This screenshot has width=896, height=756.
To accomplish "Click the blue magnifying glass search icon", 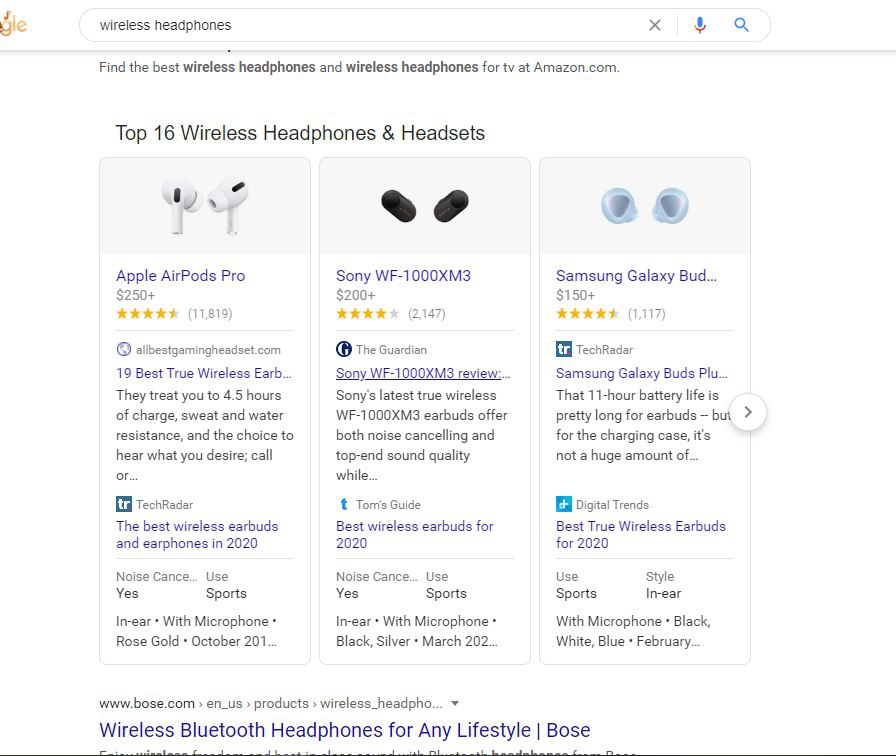I will [x=741, y=25].
